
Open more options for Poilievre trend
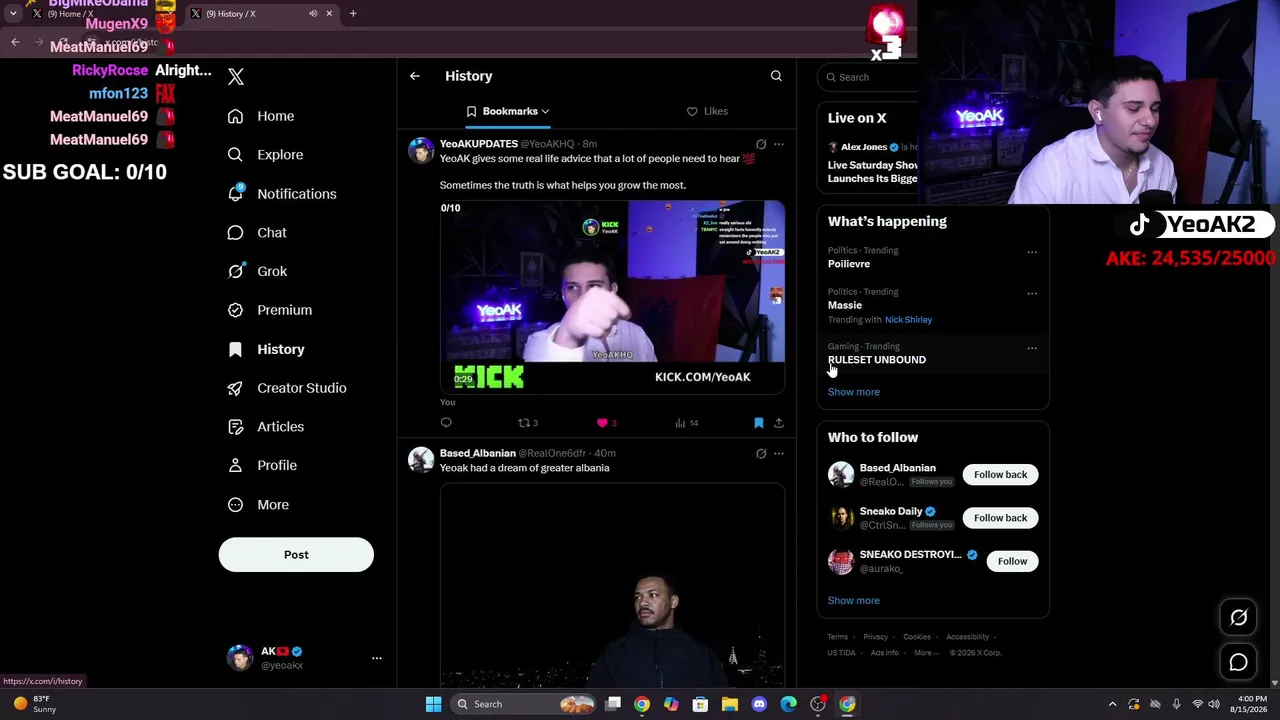(1032, 252)
